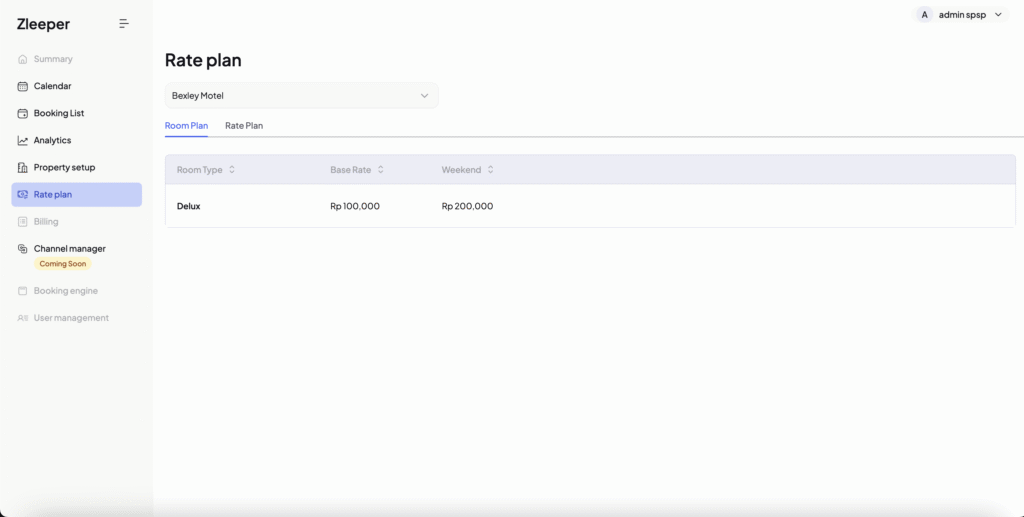Click the User management icon
This screenshot has height=517, width=1024.
point(23,318)
